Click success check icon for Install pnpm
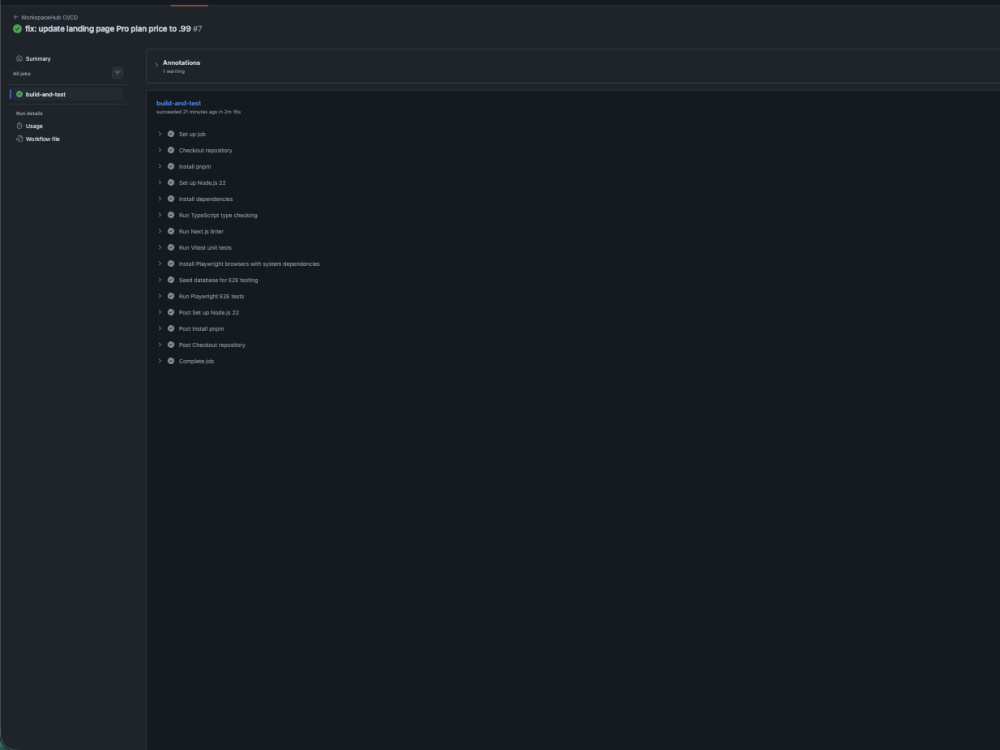 click(x=171, y=166)
